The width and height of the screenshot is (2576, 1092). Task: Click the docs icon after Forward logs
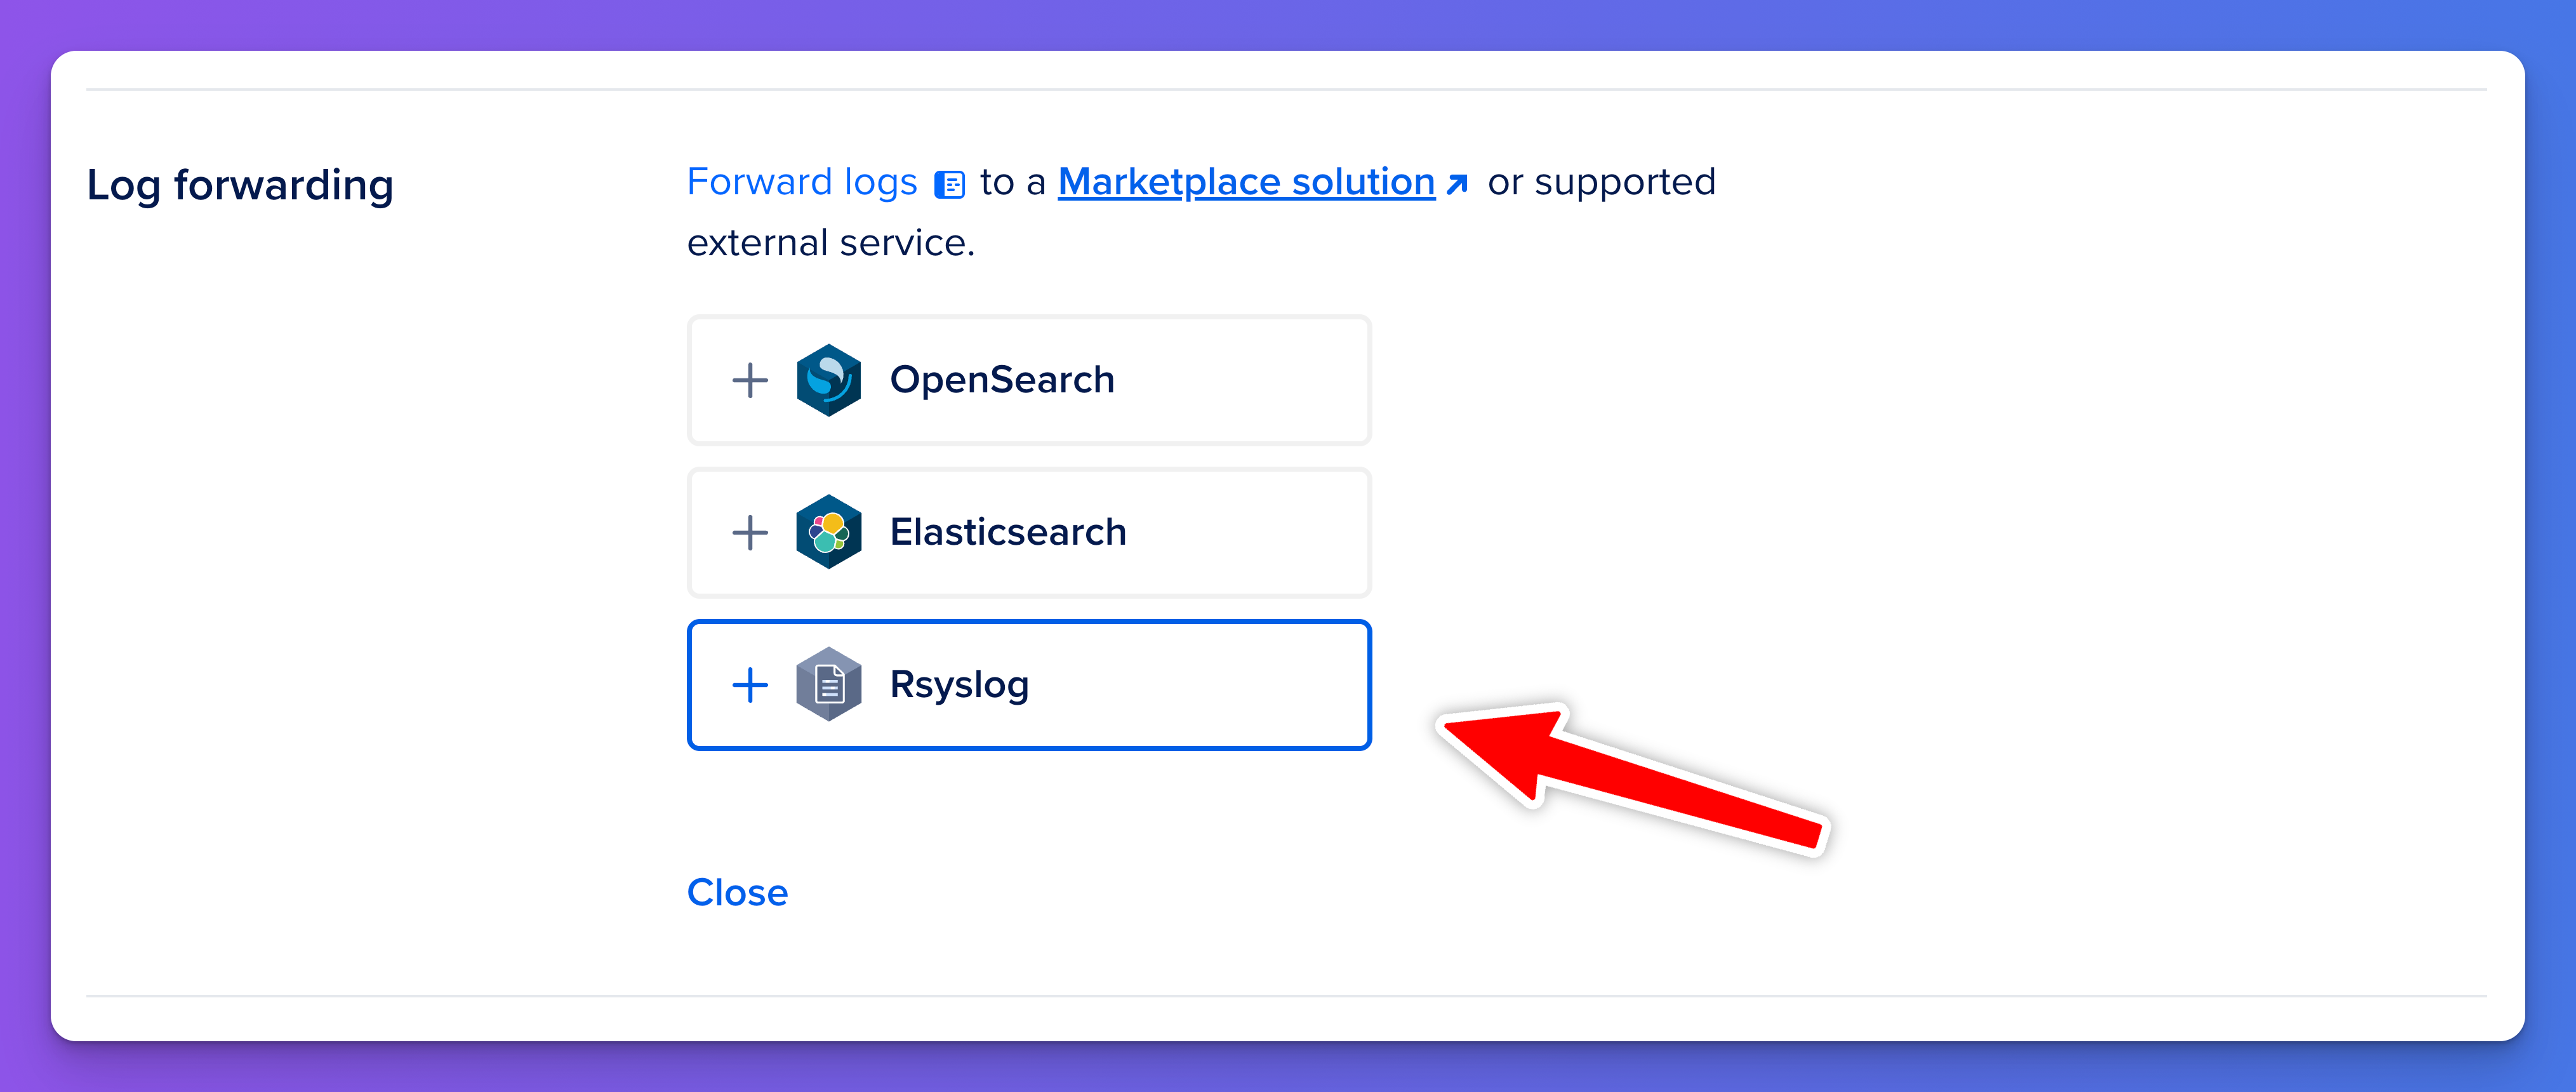[949, 185]
